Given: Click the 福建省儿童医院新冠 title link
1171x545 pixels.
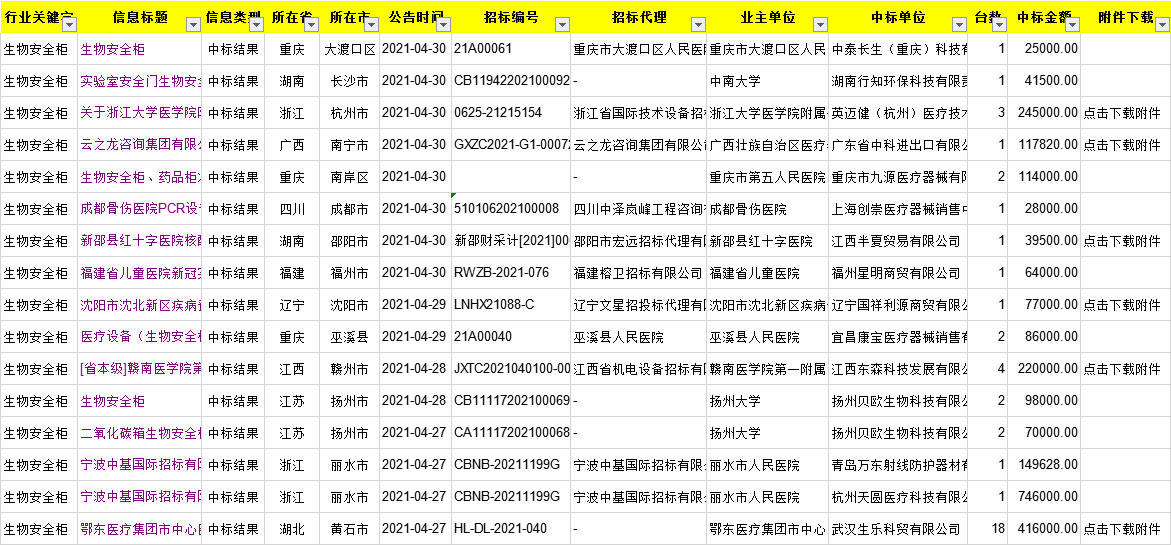Looking at the screenshot, I should coord(140,273).
